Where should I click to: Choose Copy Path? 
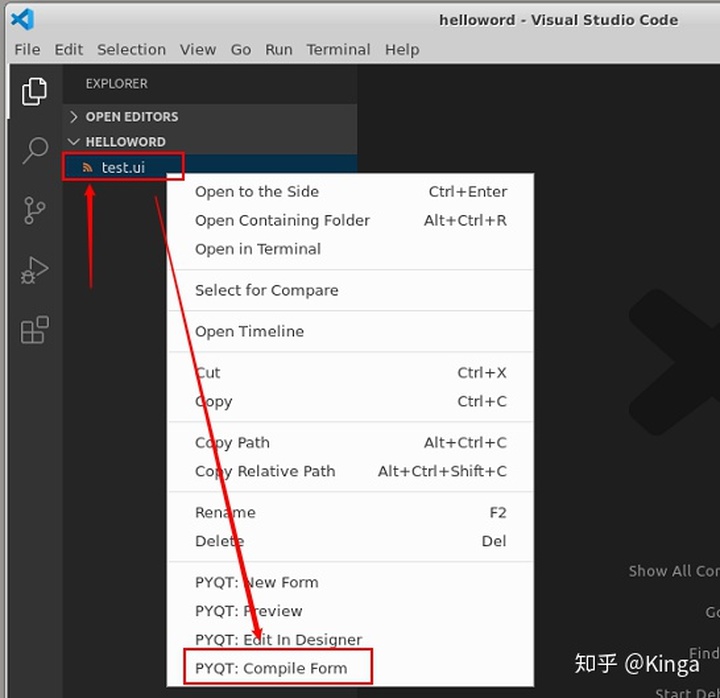[x=350, y=443]
